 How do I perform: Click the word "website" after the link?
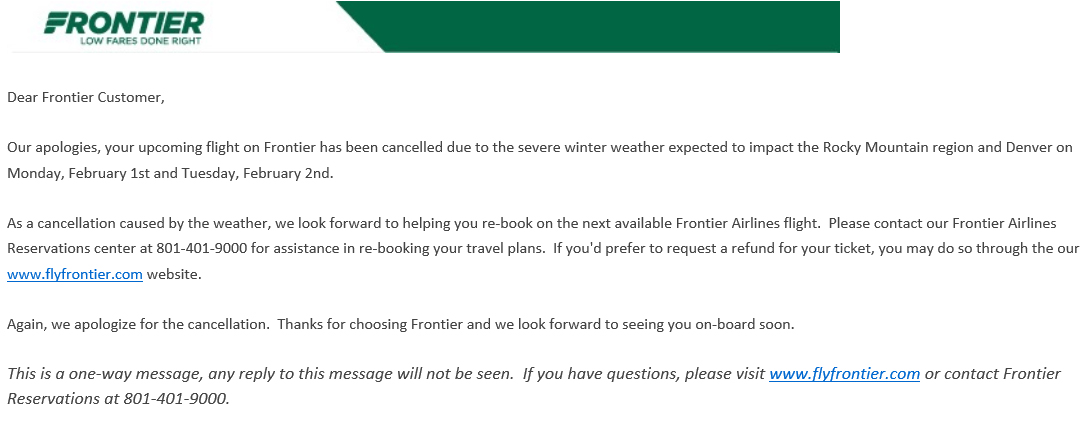coord(173,274)
